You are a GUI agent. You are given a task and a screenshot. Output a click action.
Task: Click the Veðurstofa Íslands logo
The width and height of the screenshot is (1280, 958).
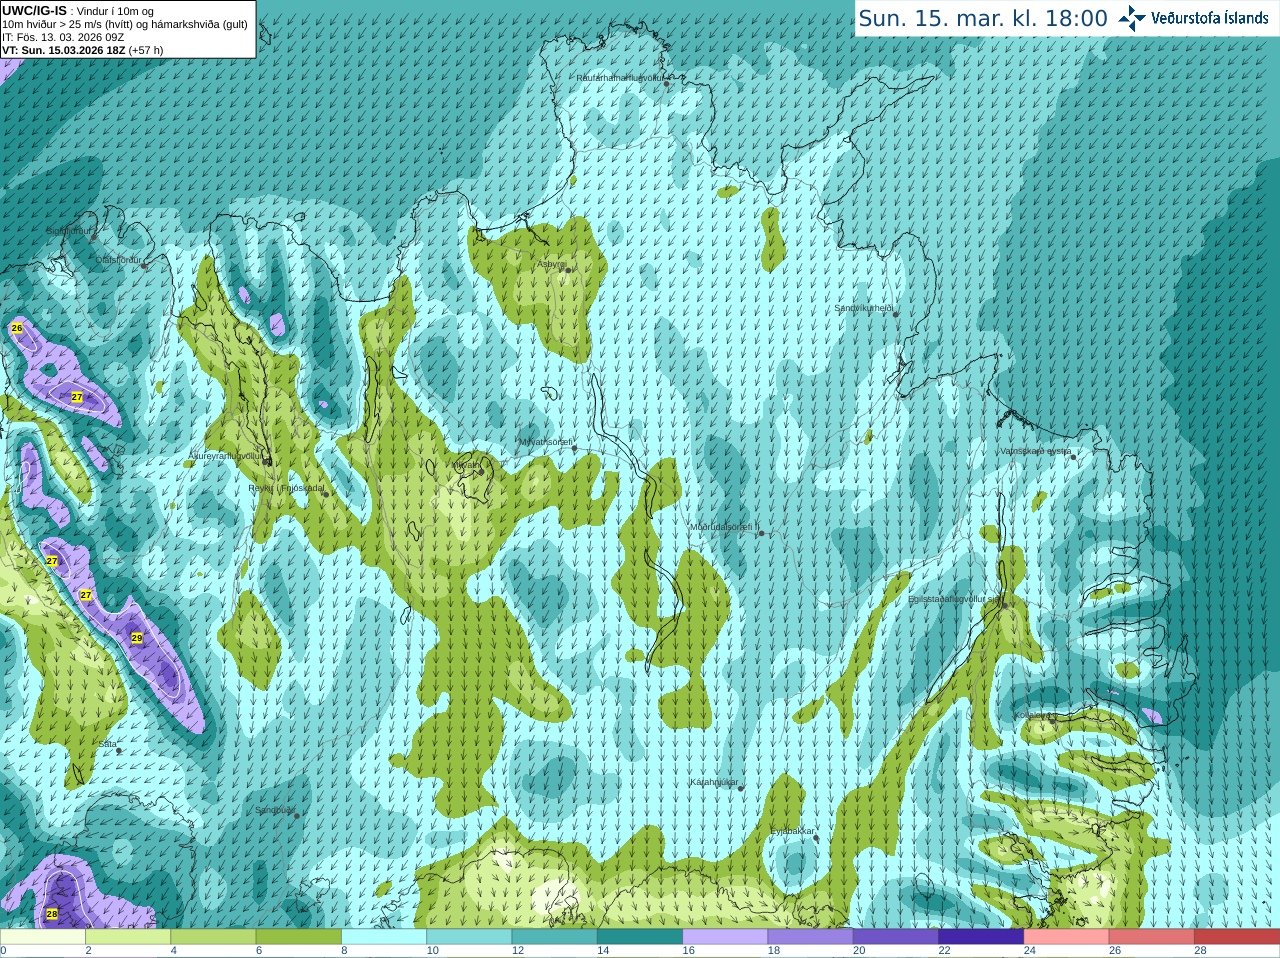[1194, 18]
